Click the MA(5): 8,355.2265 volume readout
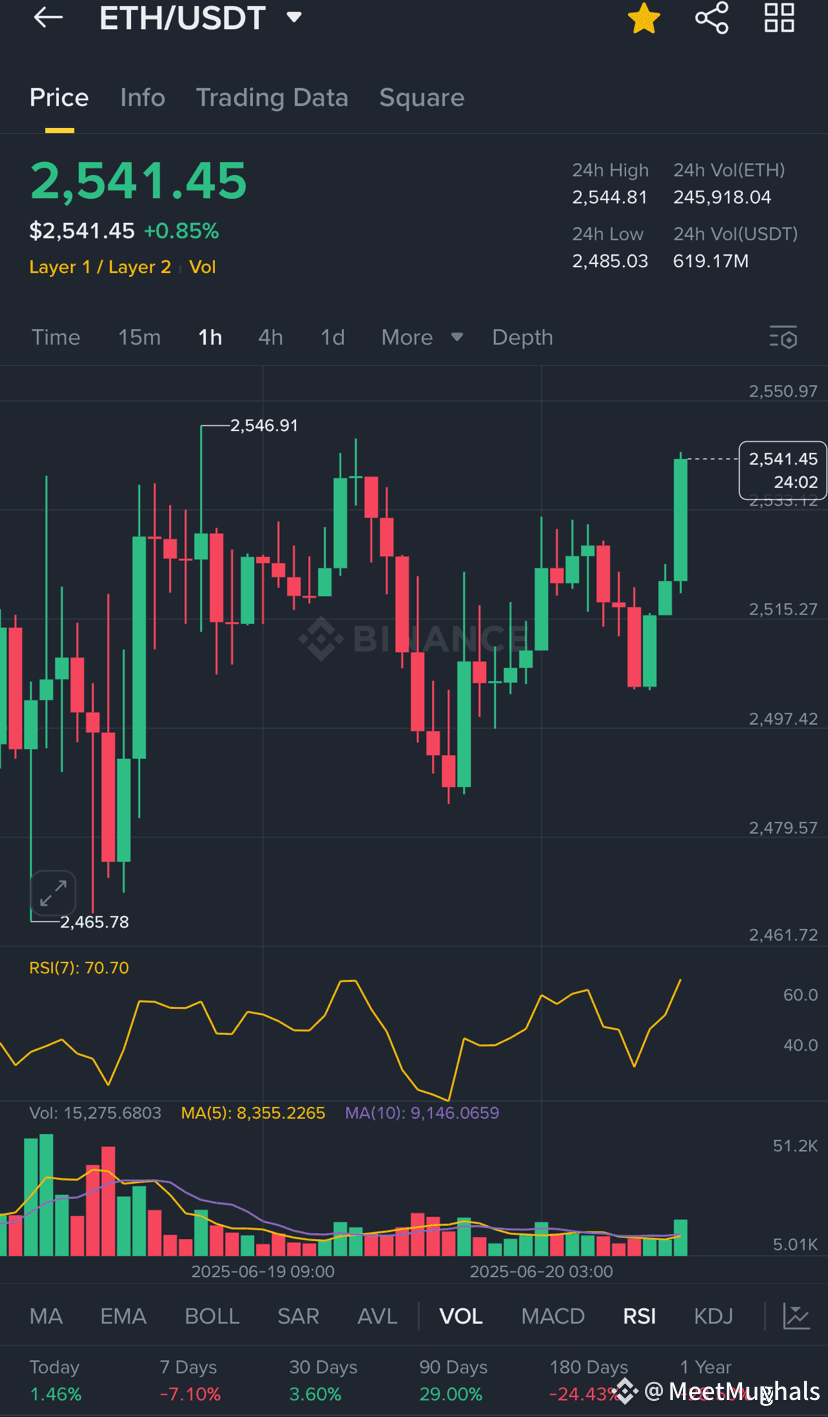 (x=253, y=1112)
